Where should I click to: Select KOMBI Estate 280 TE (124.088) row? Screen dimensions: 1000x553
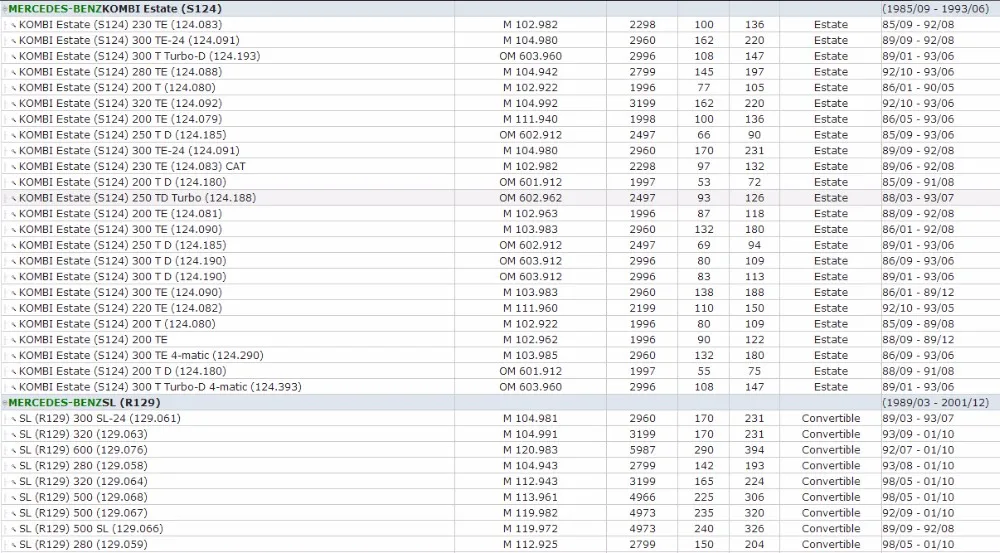pyautogui.click(x=500, y=71)
